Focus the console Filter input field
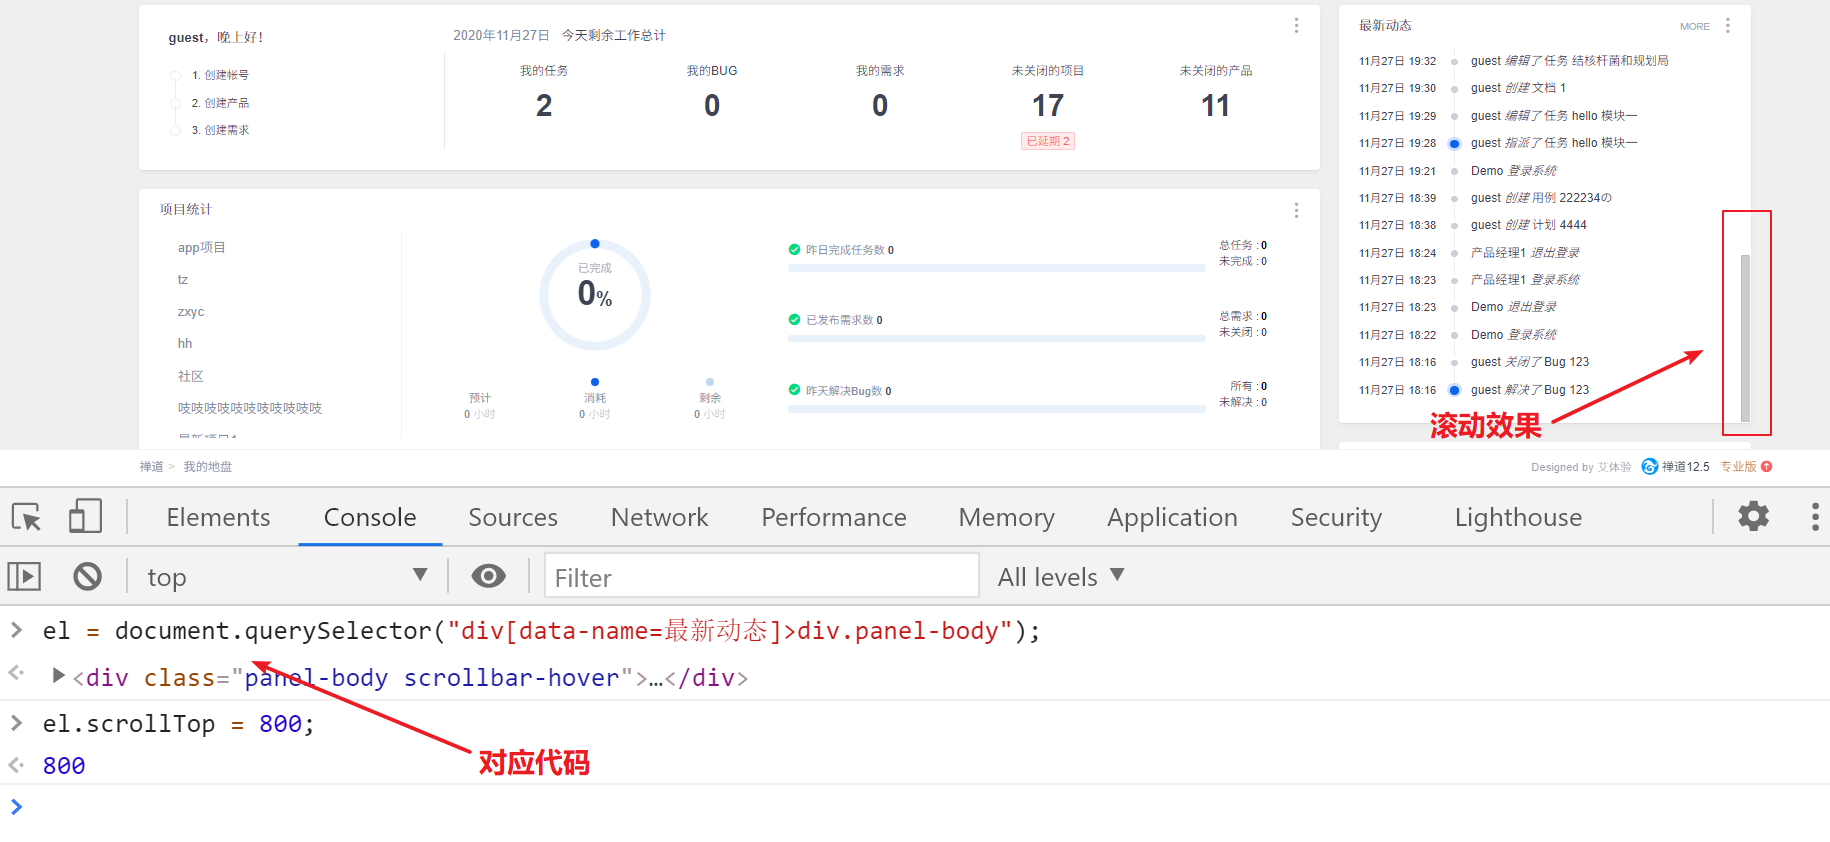Screen dimensions: 1830x842 point(761,577)
